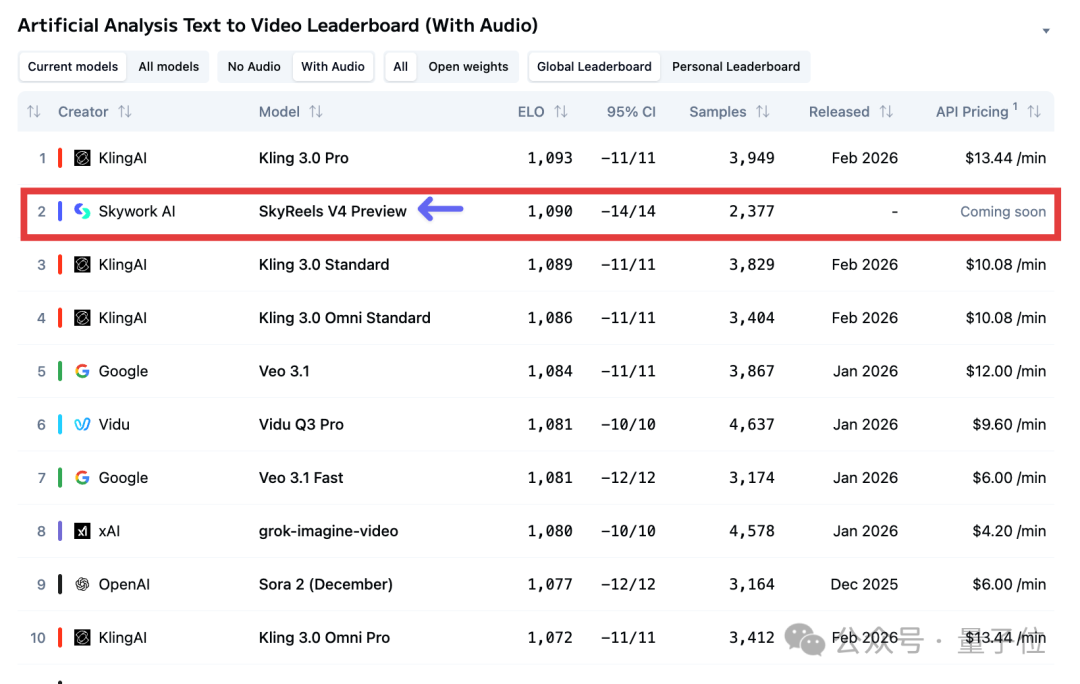Select the All weights filter
The height and width of the screenshot is (684, 1080).
click(x=400, y=67)
